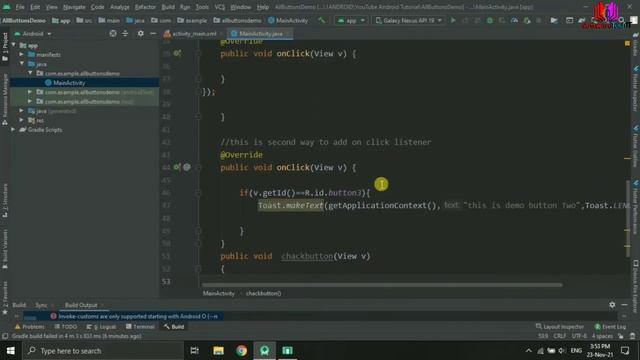This screenshot has width=640, height=360.
Task: Open the Problems tool window
Action: pos(29,327)
